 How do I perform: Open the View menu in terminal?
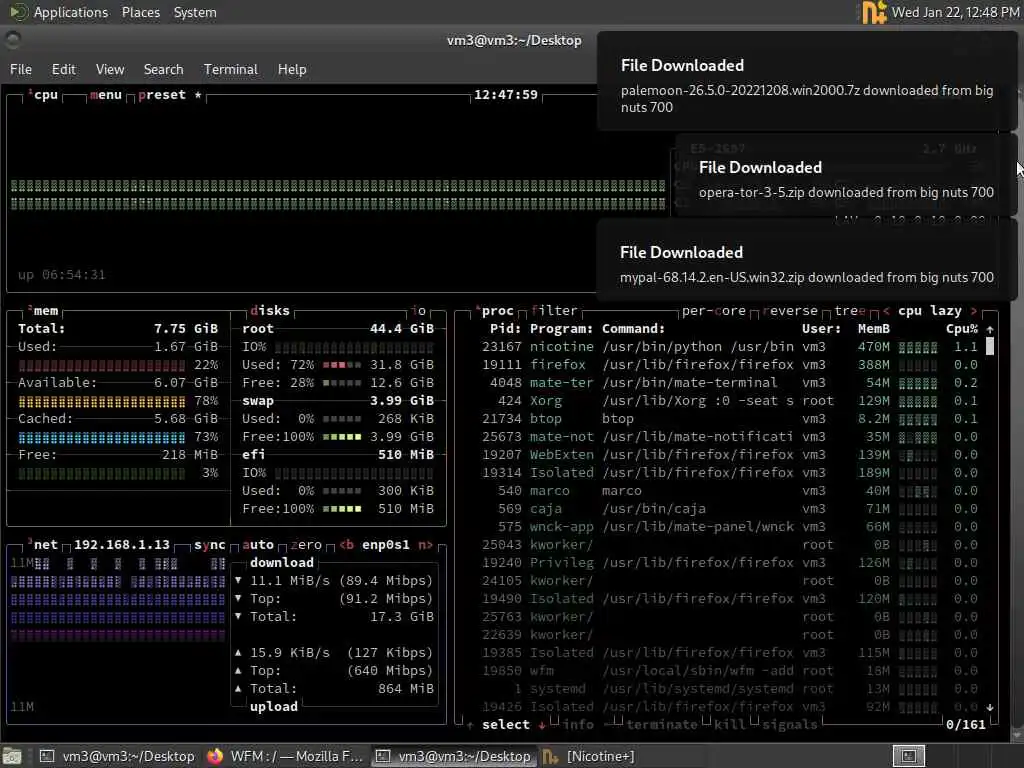point(110,69)
